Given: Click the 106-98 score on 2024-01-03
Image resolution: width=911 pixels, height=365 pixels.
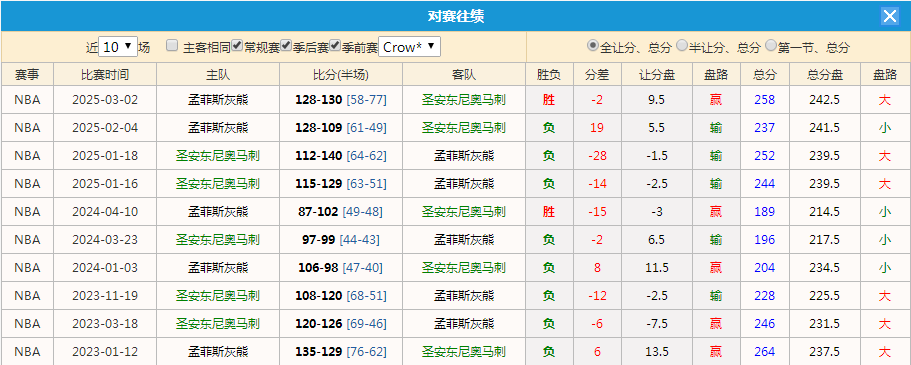Looking at the screenshot, I should click(318, 267).
